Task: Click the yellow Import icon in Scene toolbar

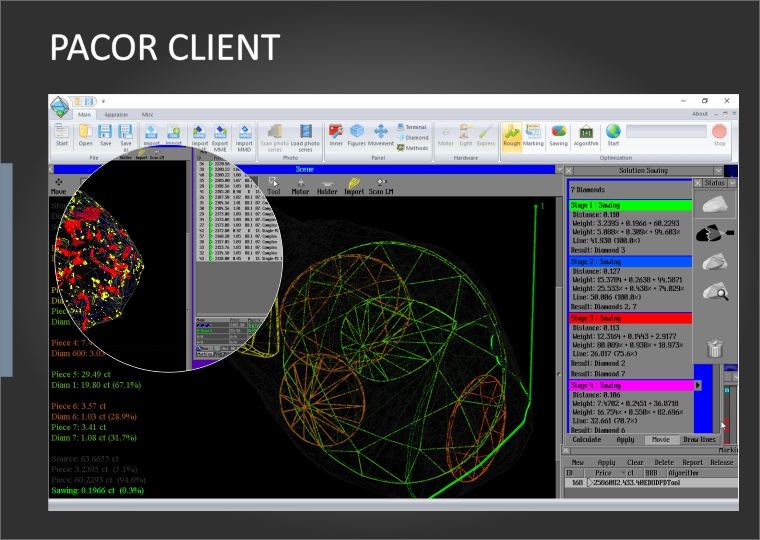Action: coord(354,186)
